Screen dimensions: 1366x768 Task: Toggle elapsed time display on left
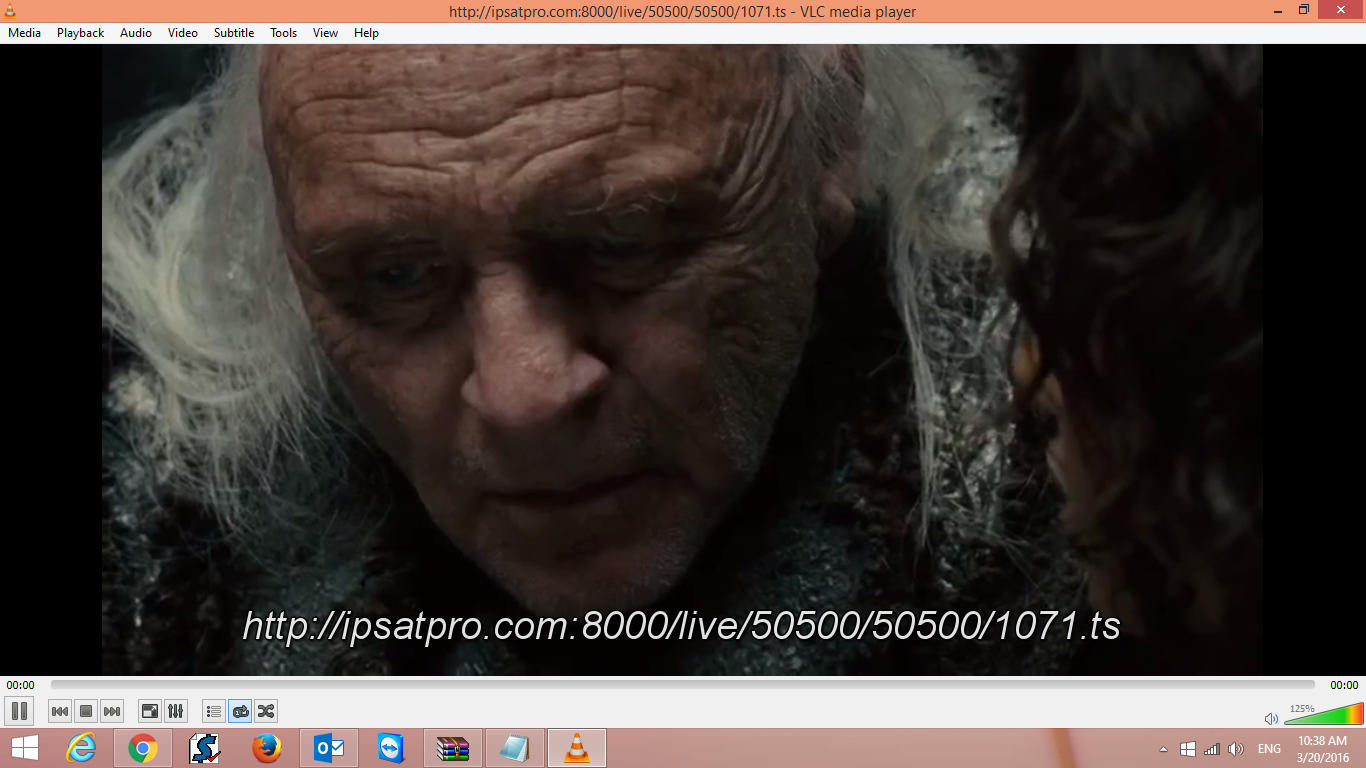pyautogui.click(x=20, y=685)
